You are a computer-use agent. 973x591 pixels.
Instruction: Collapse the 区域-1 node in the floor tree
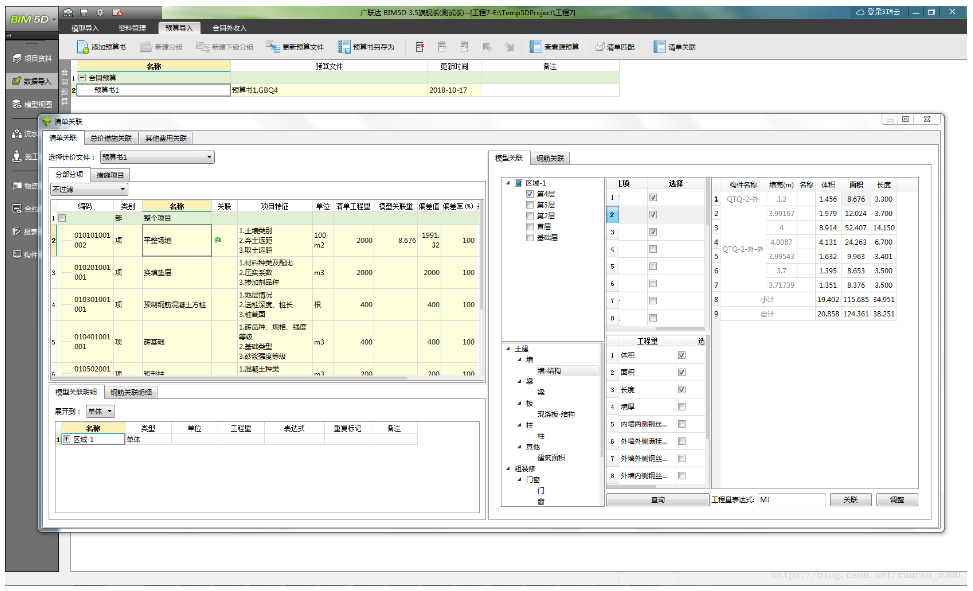click(508, 183)
